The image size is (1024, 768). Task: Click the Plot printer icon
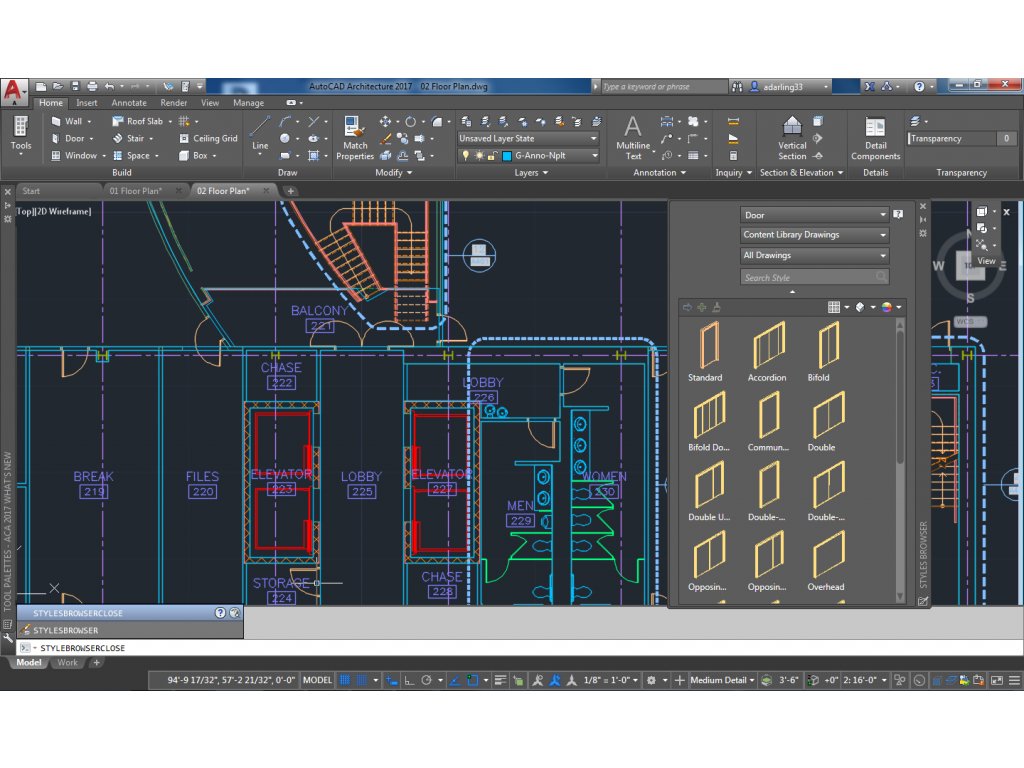pyautogui.click(x=92, y=86)
